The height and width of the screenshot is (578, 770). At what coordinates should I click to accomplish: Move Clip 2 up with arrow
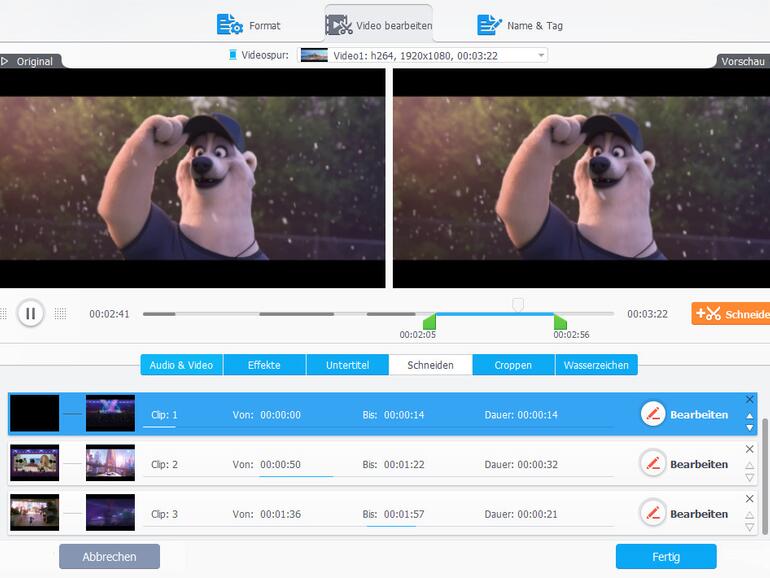(749, 465)
